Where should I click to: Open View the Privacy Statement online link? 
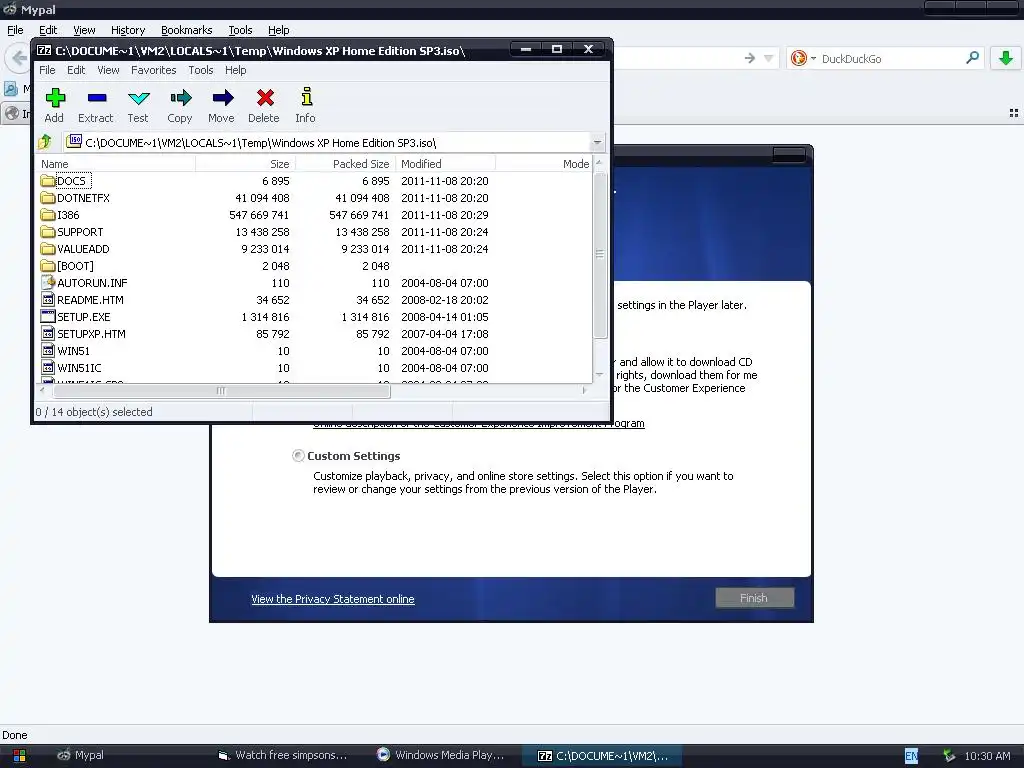332,599
